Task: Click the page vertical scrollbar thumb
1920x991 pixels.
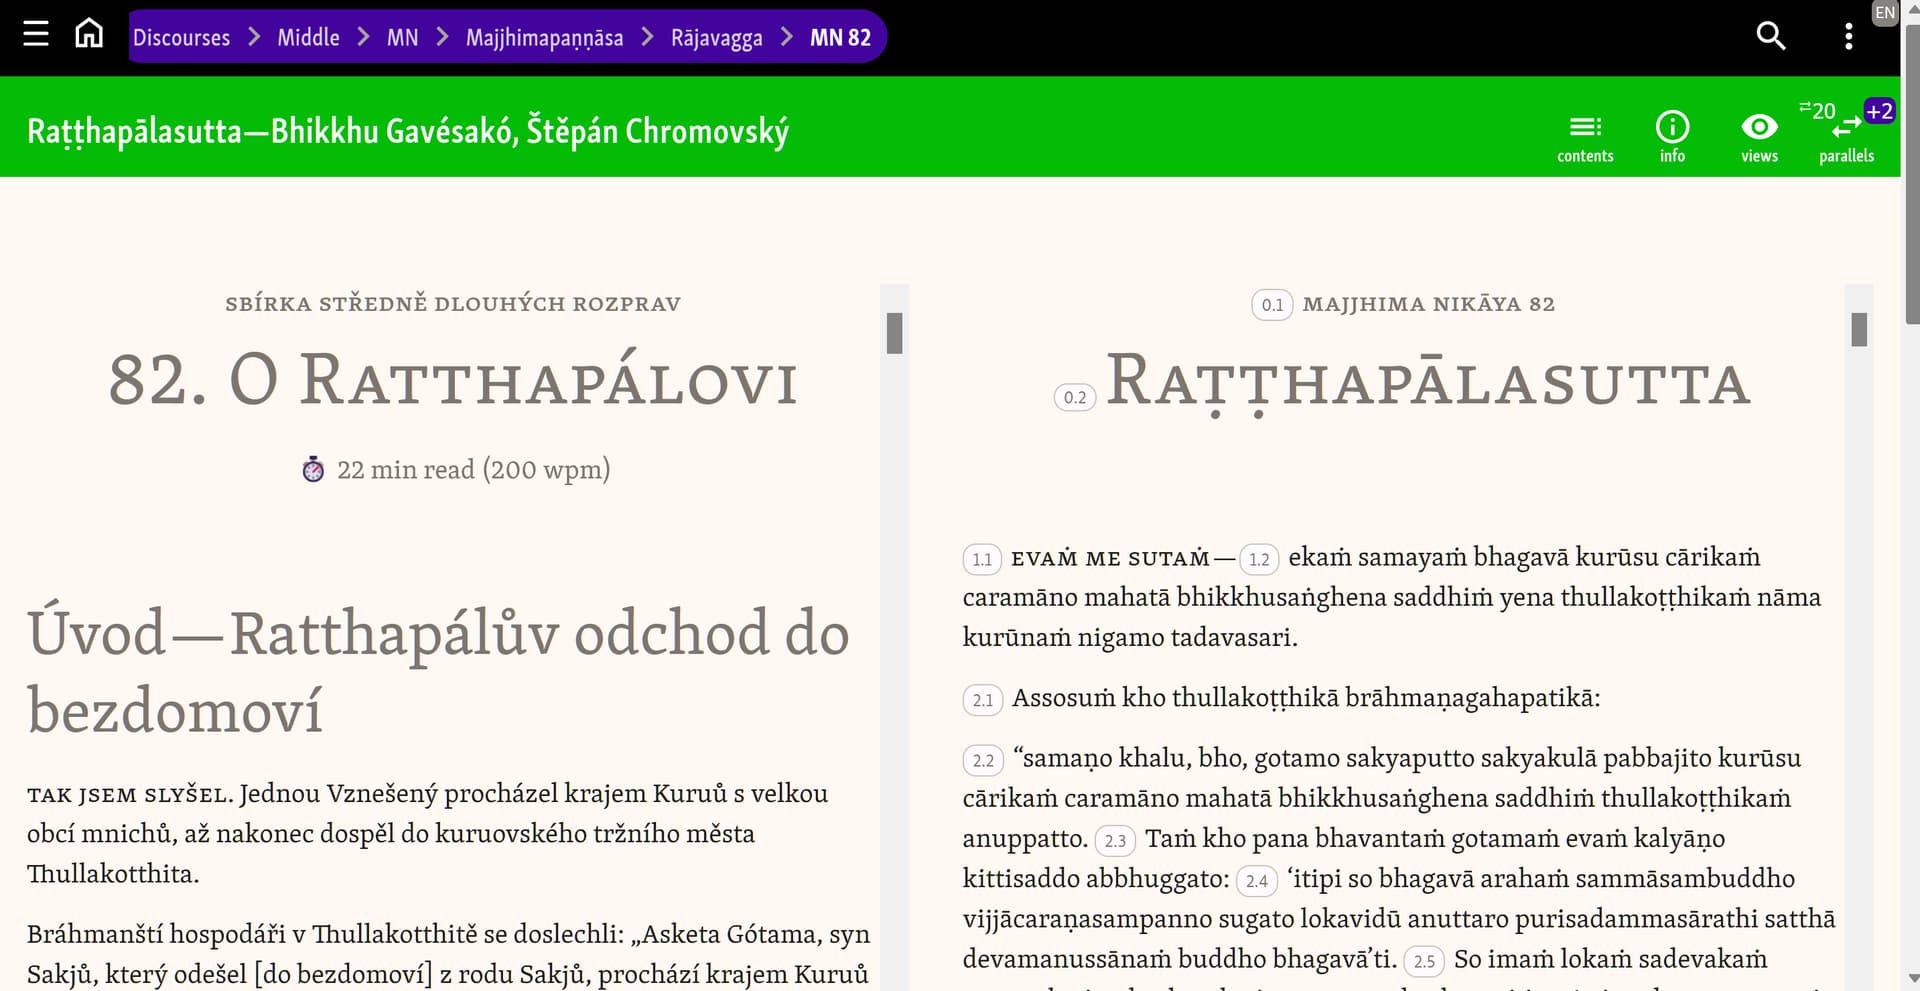Action: [x=1911, y=175]
